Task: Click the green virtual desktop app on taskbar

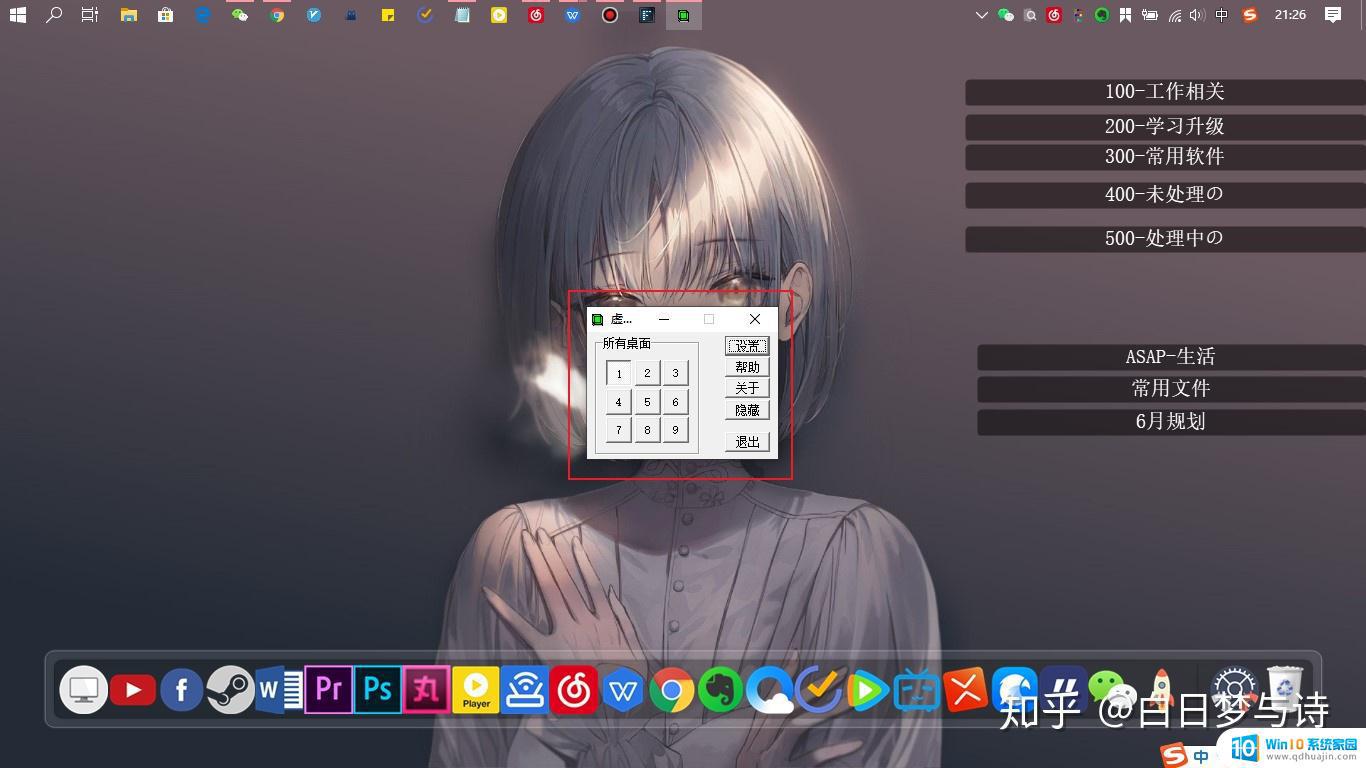Action: tap(684, 15)
